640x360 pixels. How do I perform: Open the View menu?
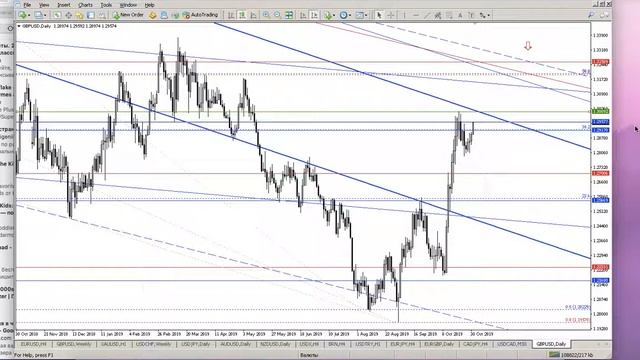tap(44, 5)
